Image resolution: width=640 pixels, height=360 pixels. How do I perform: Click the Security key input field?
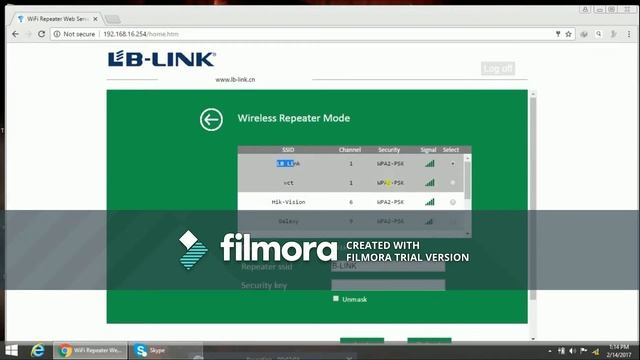(x=388, y=285)
